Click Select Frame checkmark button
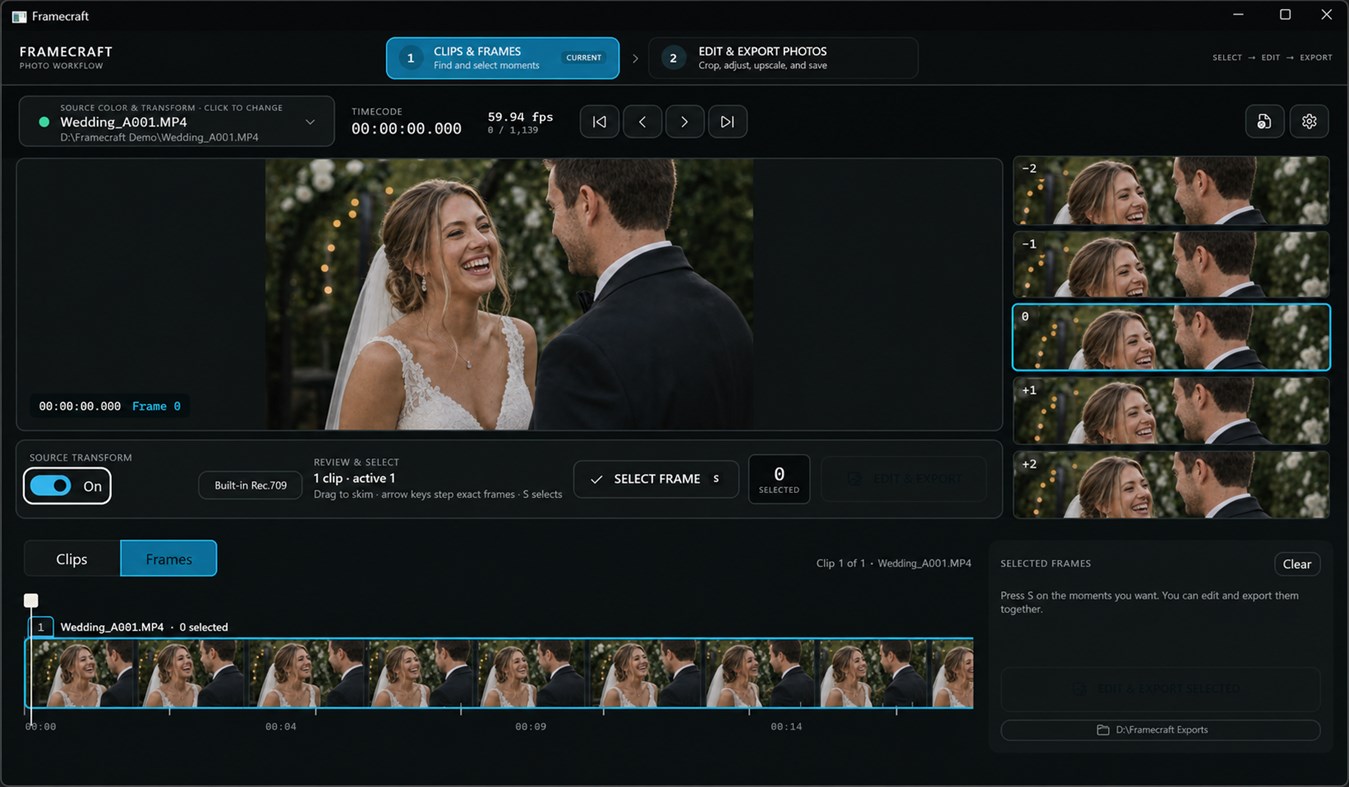1349x787 pixels. pyautogui.click(x=656, y=479)
